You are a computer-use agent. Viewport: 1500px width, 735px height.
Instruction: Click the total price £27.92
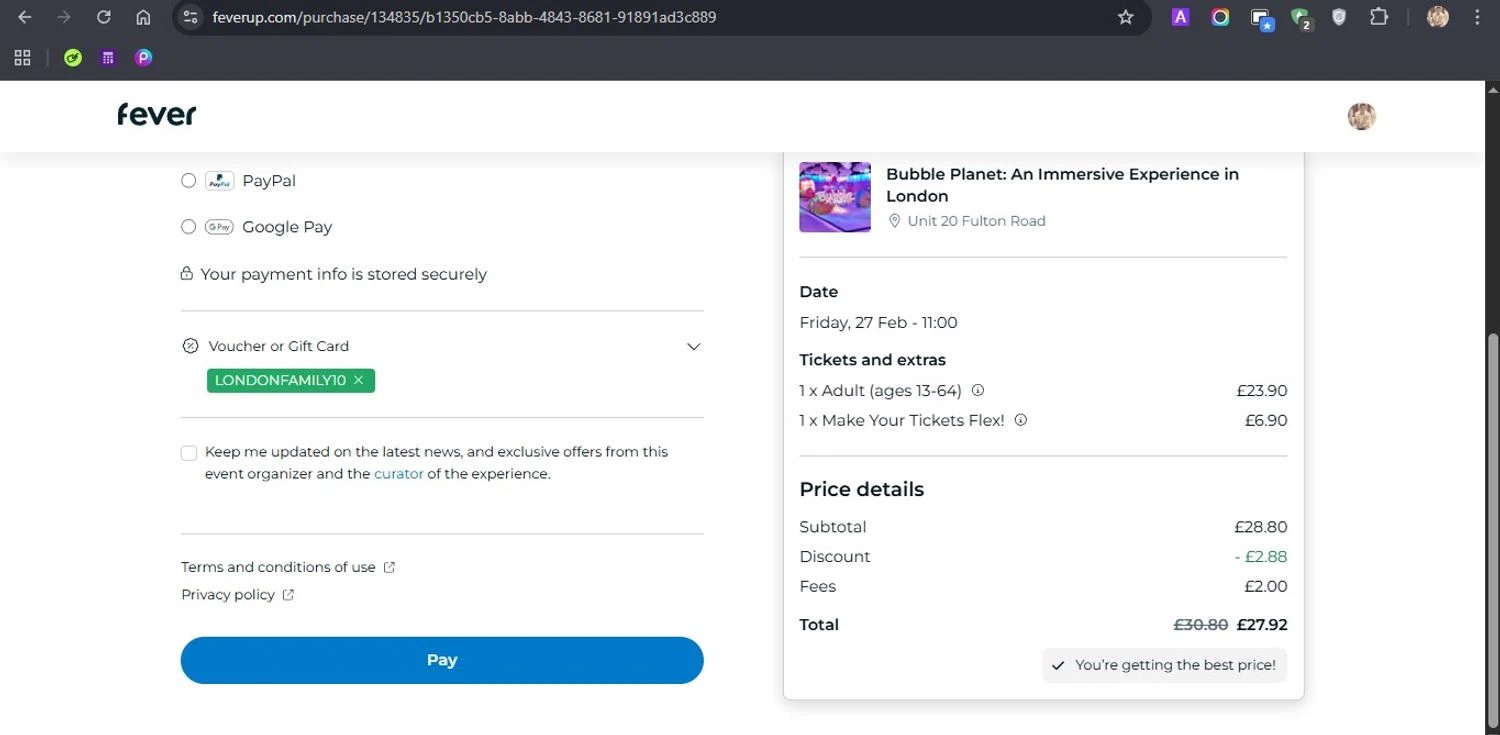coord(1262,625)
